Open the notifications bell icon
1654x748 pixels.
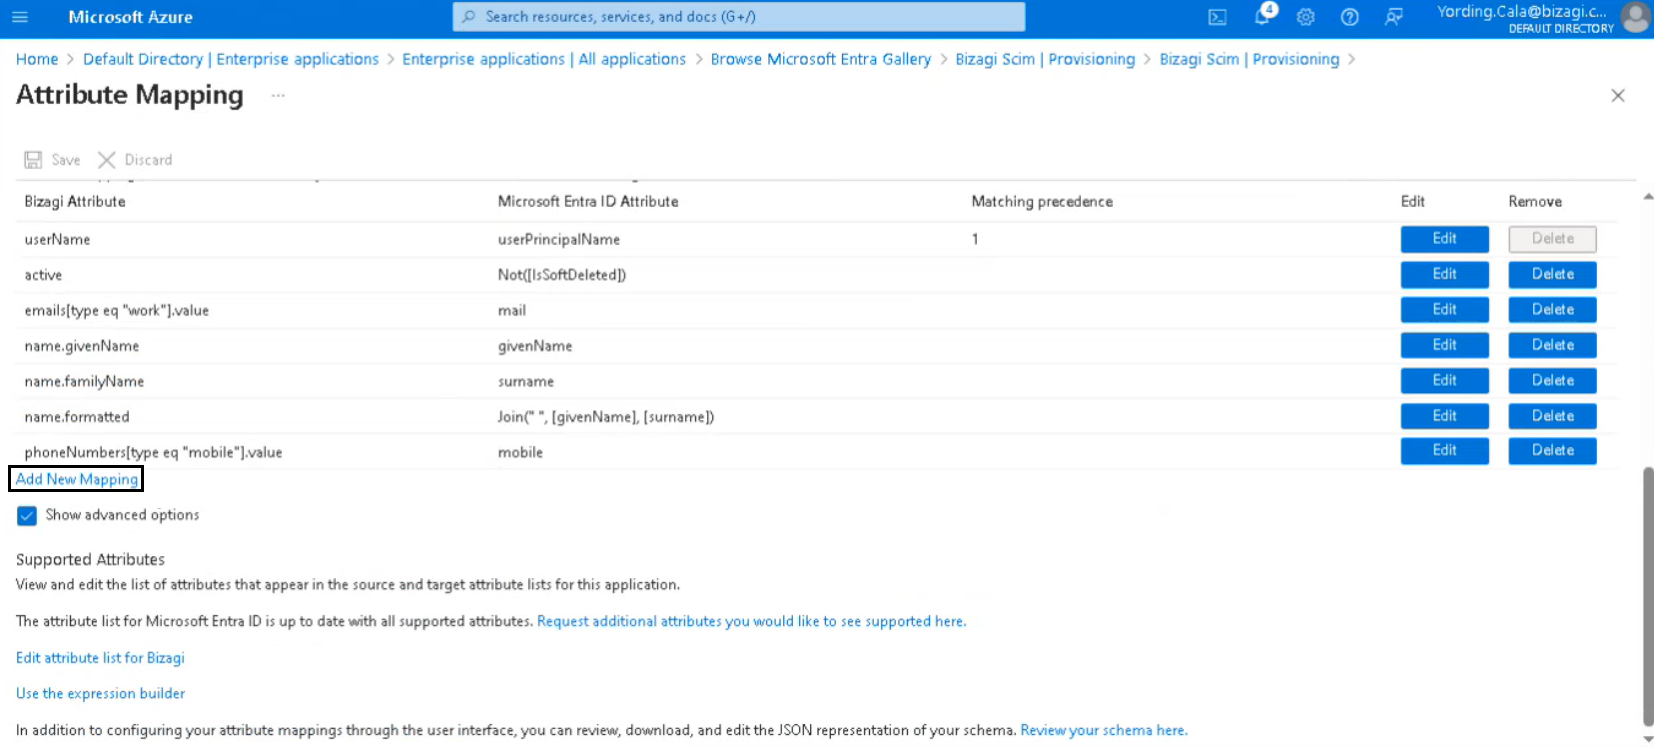pyautogui.click(x=1263, y=15)
